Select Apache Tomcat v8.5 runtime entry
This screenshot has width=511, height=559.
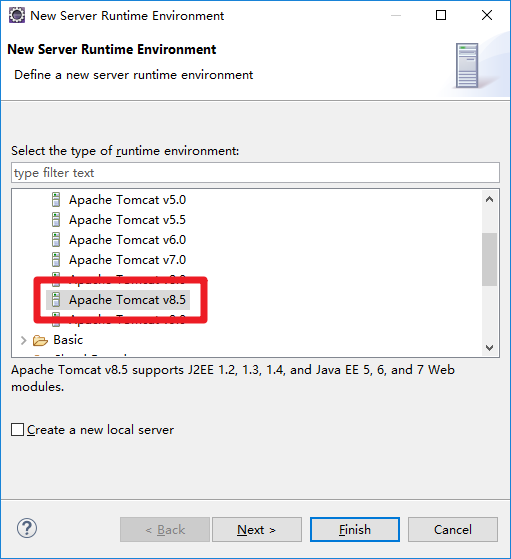tap(127, 300)
